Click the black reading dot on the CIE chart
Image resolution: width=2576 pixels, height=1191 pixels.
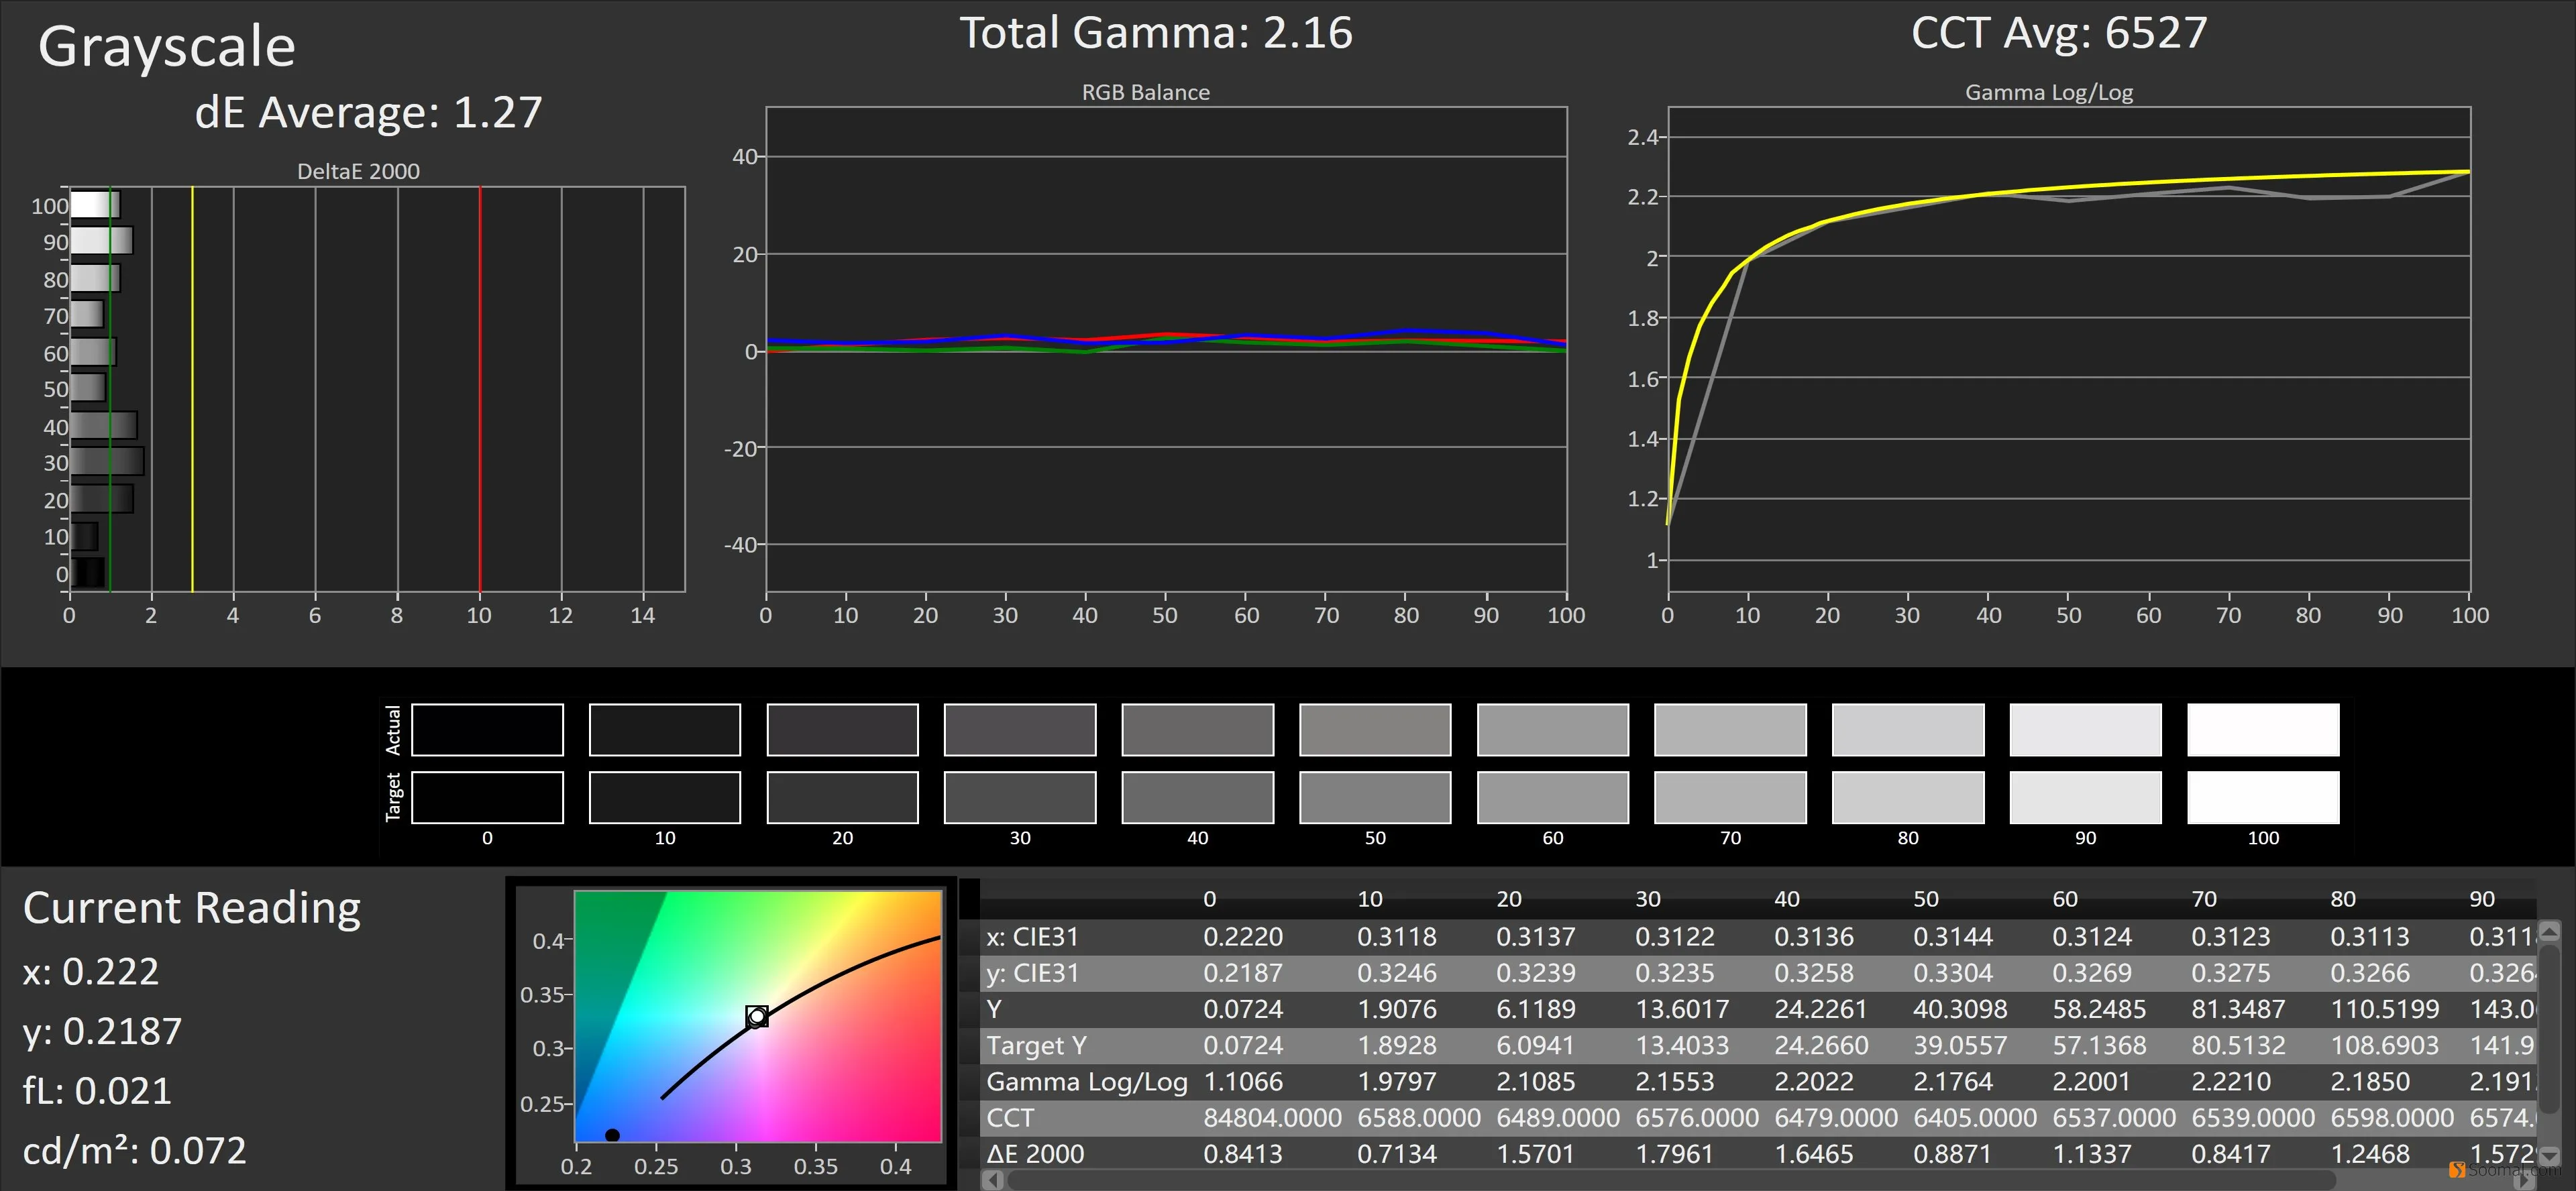(612, 1135)
